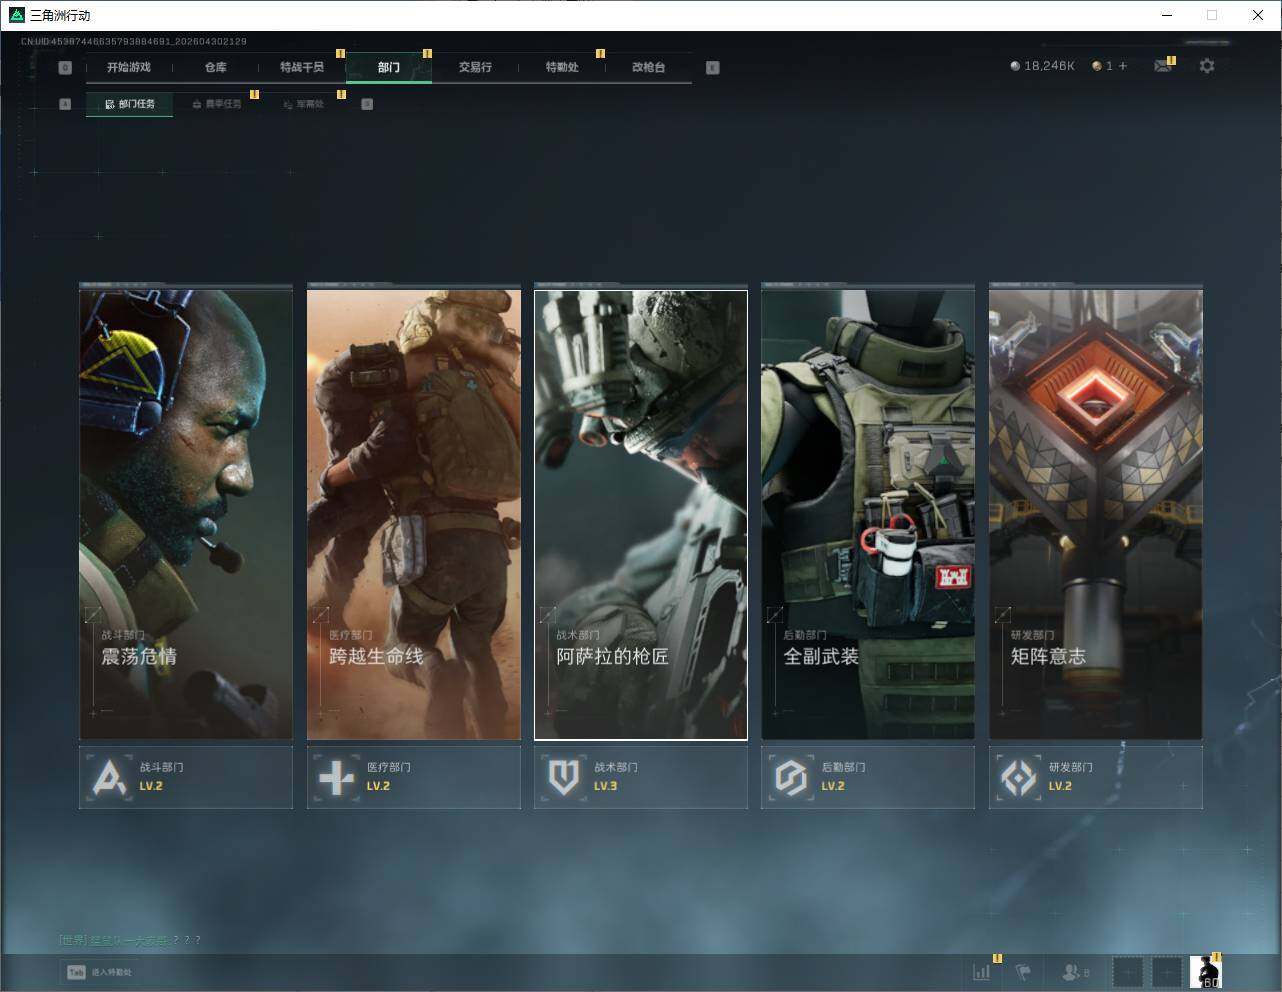Click the 三角洲行动 window title
Viewport: 1282px width, 992px height.
(60, 15)
